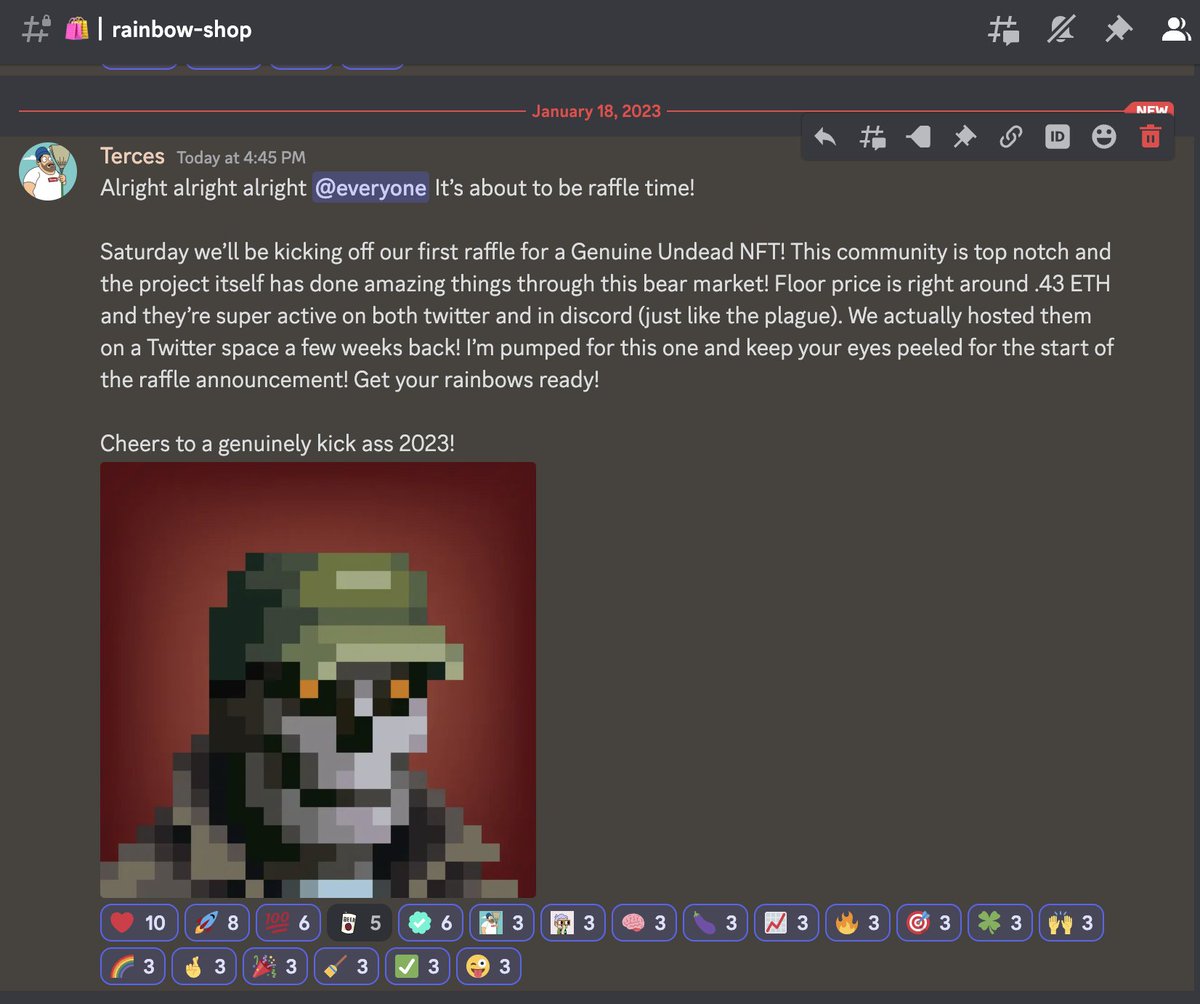
Task: Toggle the rainbow emoji reaction
Action: pyautogui.click(x=133, y=966)
